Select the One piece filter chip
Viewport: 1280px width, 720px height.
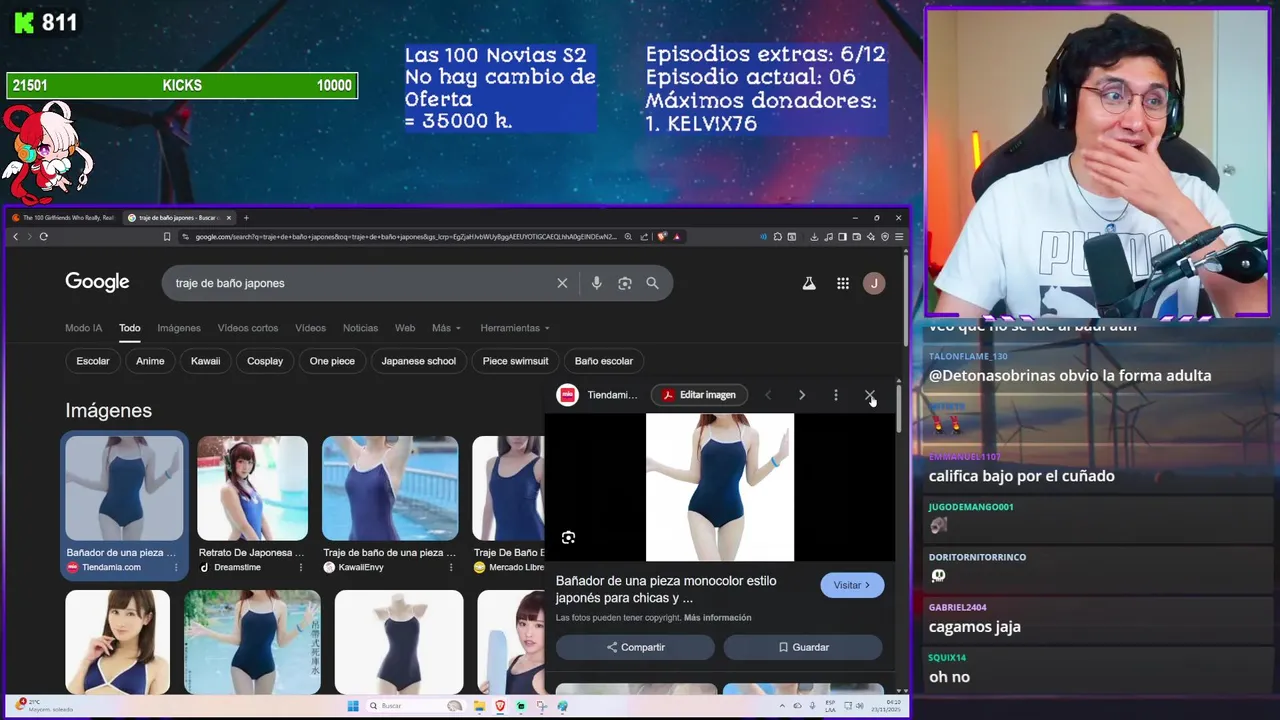coord(332,361)
